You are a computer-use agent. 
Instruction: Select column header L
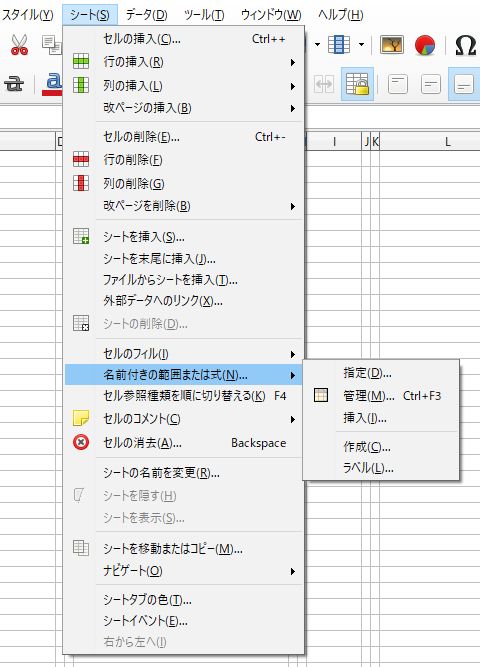[430, 142]
